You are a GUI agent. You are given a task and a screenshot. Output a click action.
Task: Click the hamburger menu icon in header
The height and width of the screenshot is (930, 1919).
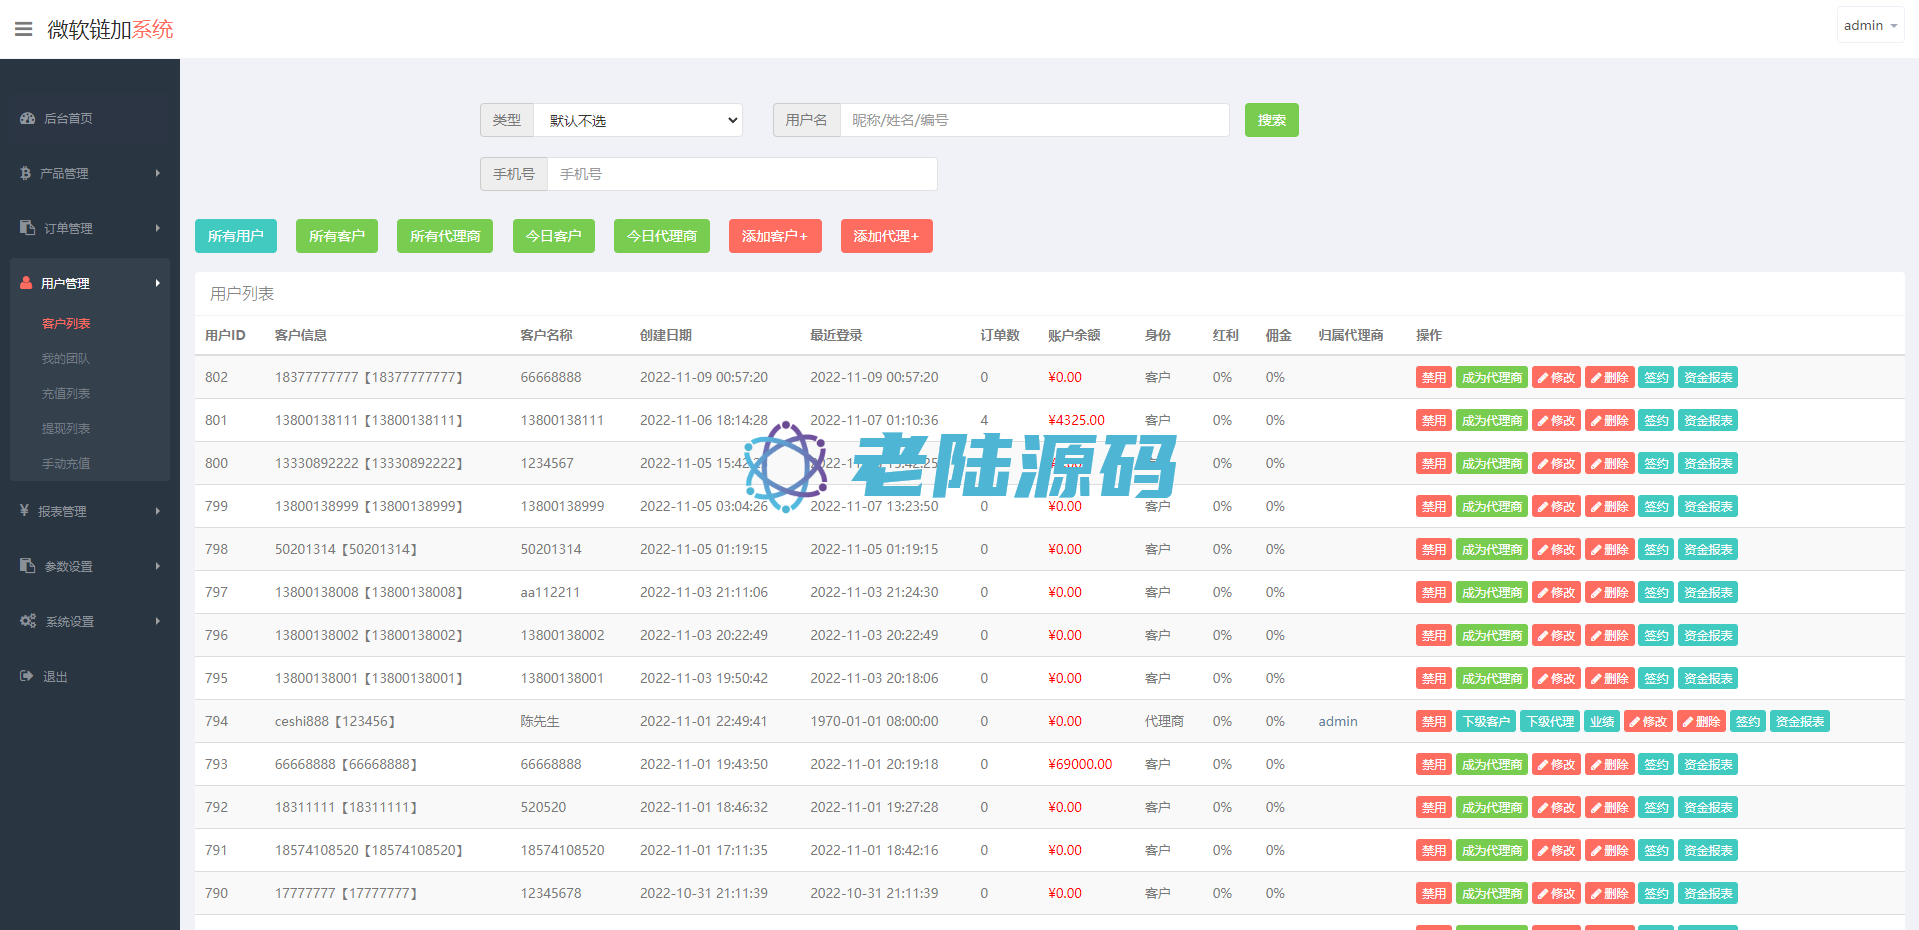pyautogui.click(x=23, y=29)
